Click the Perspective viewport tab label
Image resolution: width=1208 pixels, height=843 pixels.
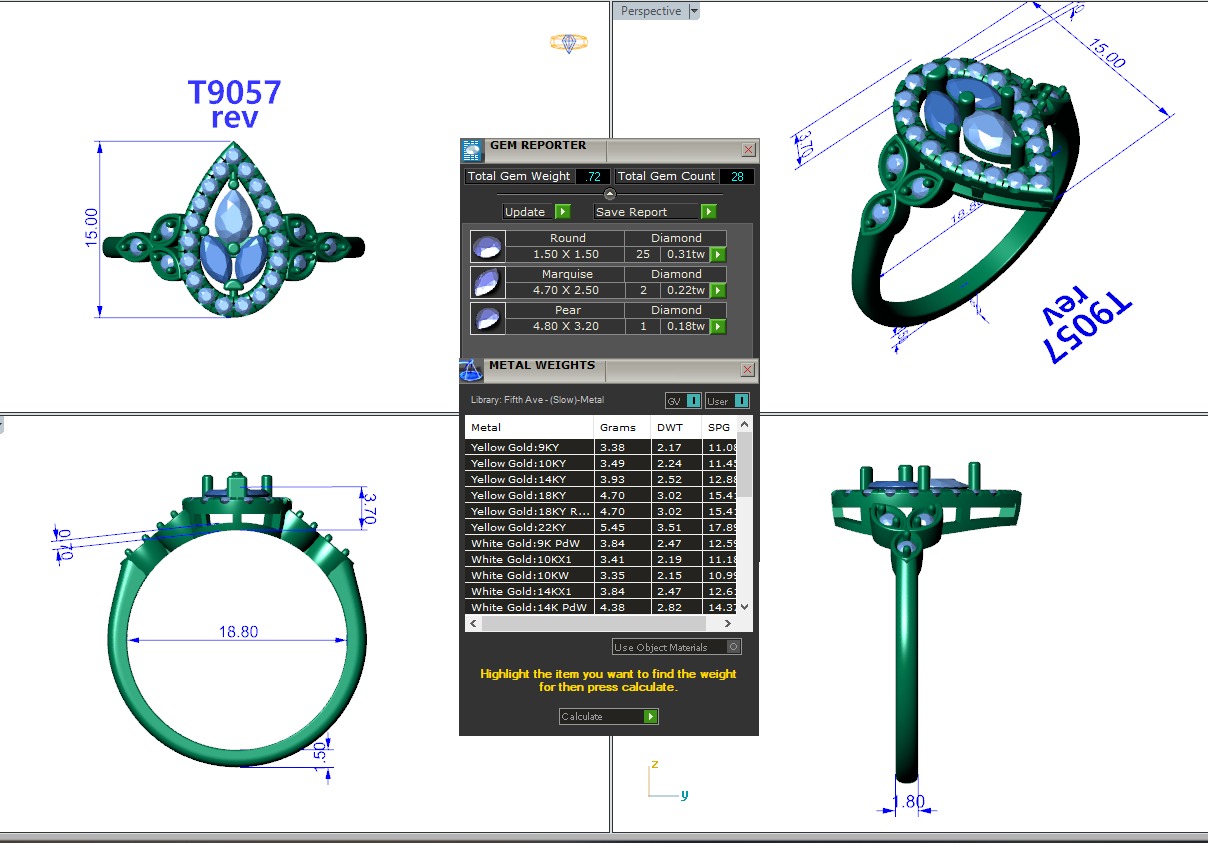pos(650,11)
